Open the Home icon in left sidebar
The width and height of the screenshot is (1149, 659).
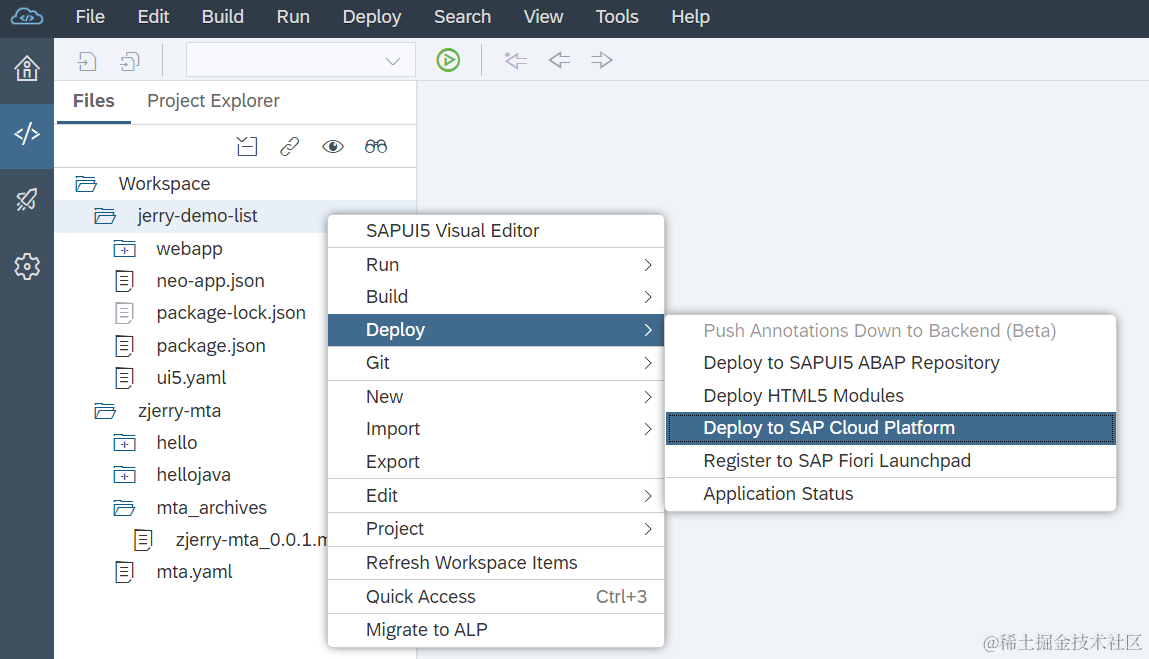click(x=27, y=69)
